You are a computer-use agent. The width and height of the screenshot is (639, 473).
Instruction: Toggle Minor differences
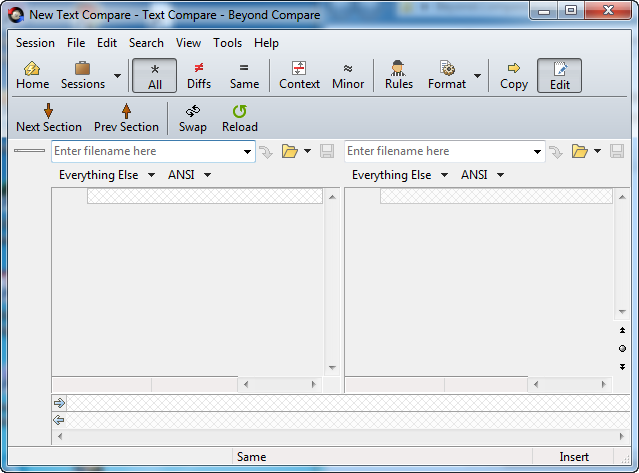[x=348, y=76]
